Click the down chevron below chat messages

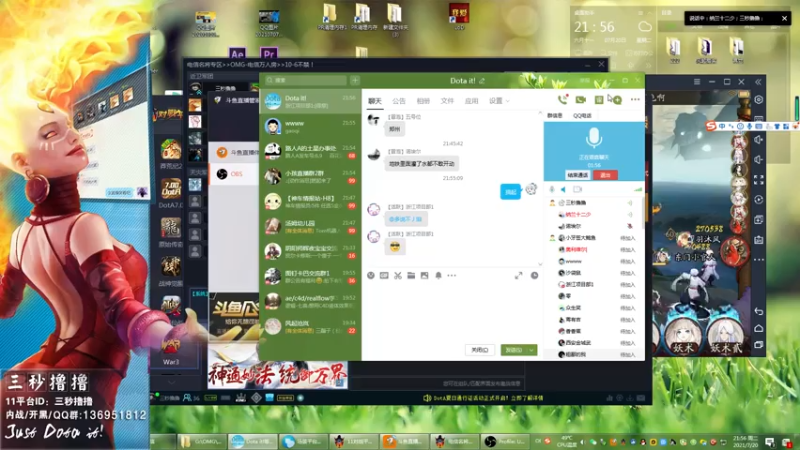click(540, 264)
